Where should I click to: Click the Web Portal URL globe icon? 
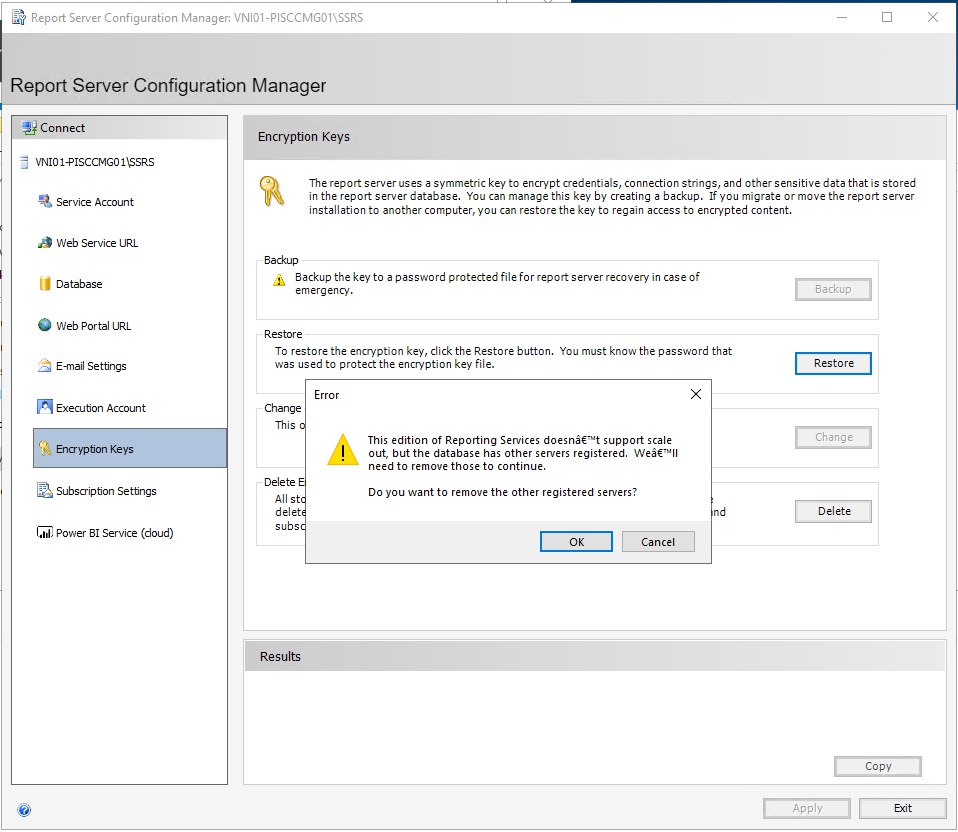pyautogui.click(x=45, y=325)
